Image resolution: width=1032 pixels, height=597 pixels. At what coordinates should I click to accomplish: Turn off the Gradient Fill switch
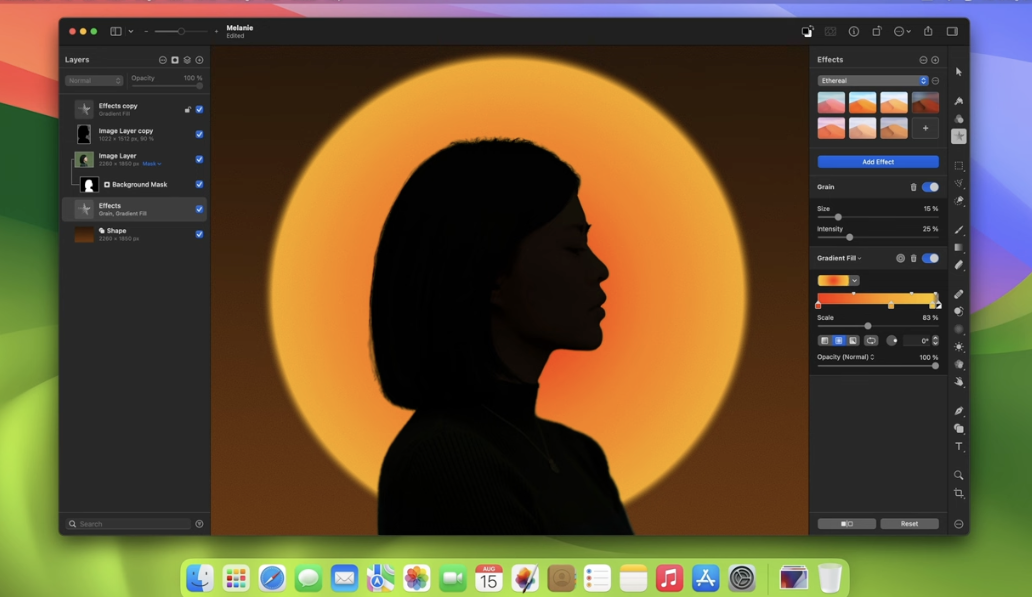(x=930, y=259)
